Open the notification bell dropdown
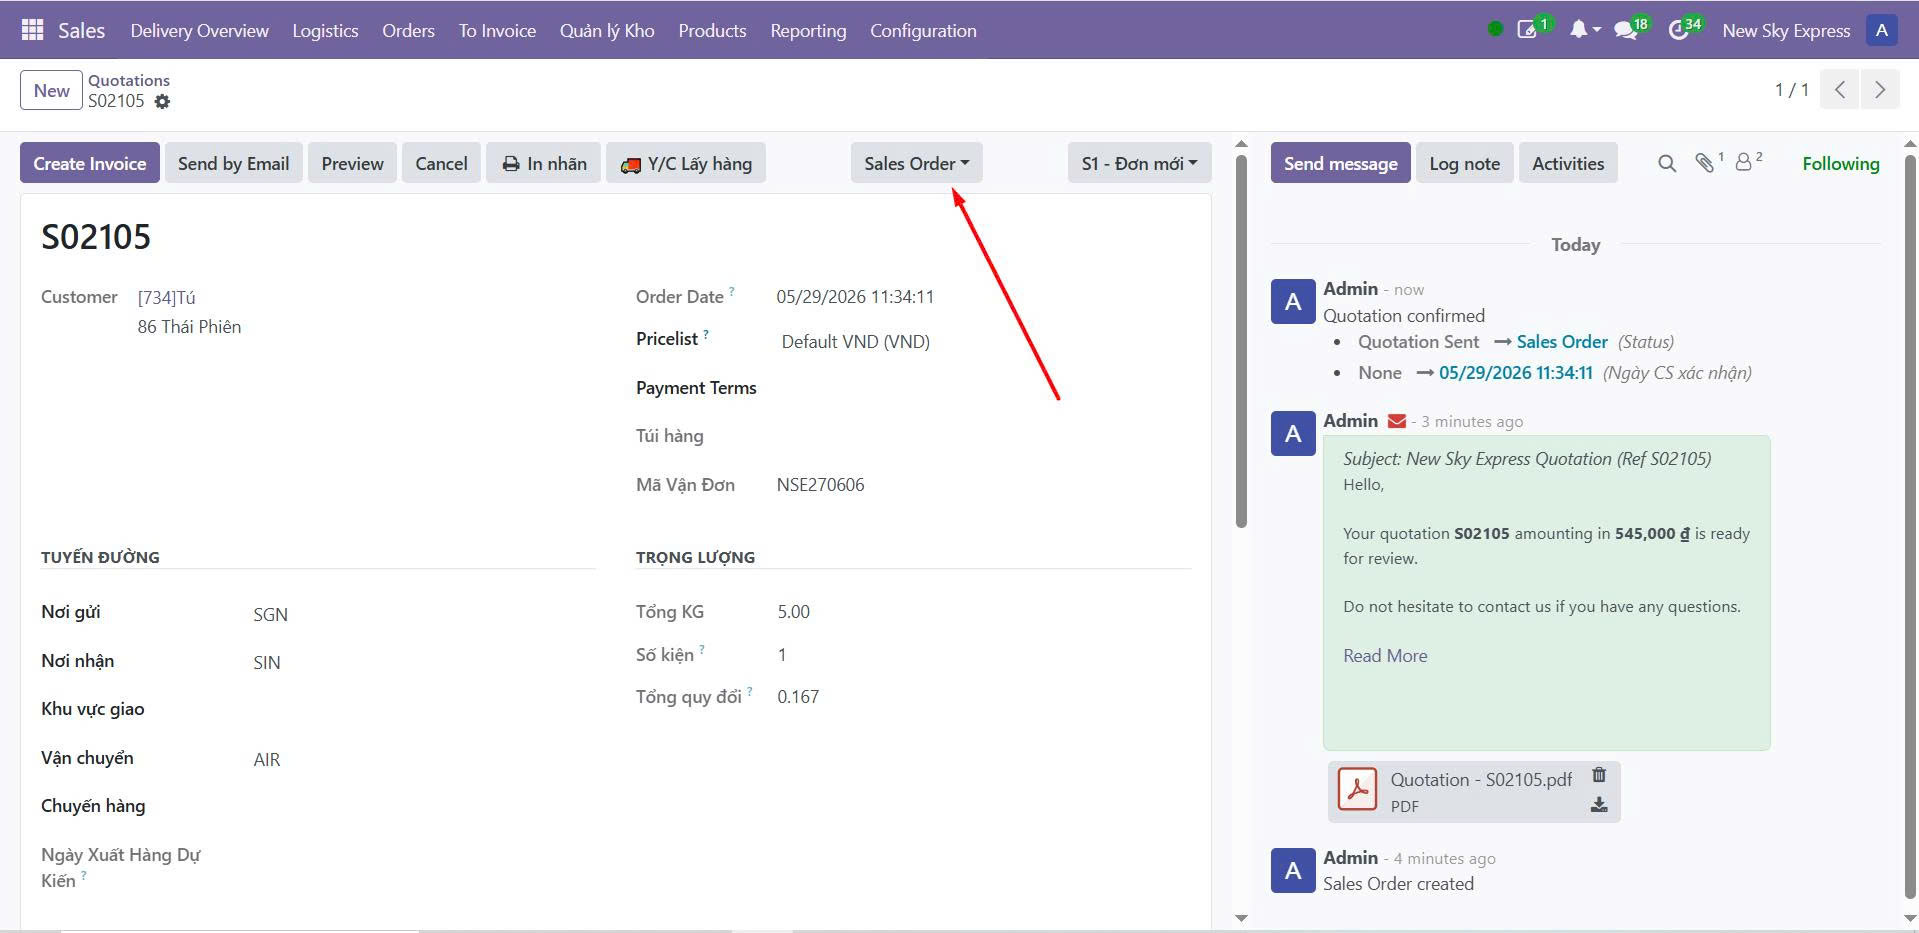The width and height of the screenshot is (1919, 933). [1584, 30]
